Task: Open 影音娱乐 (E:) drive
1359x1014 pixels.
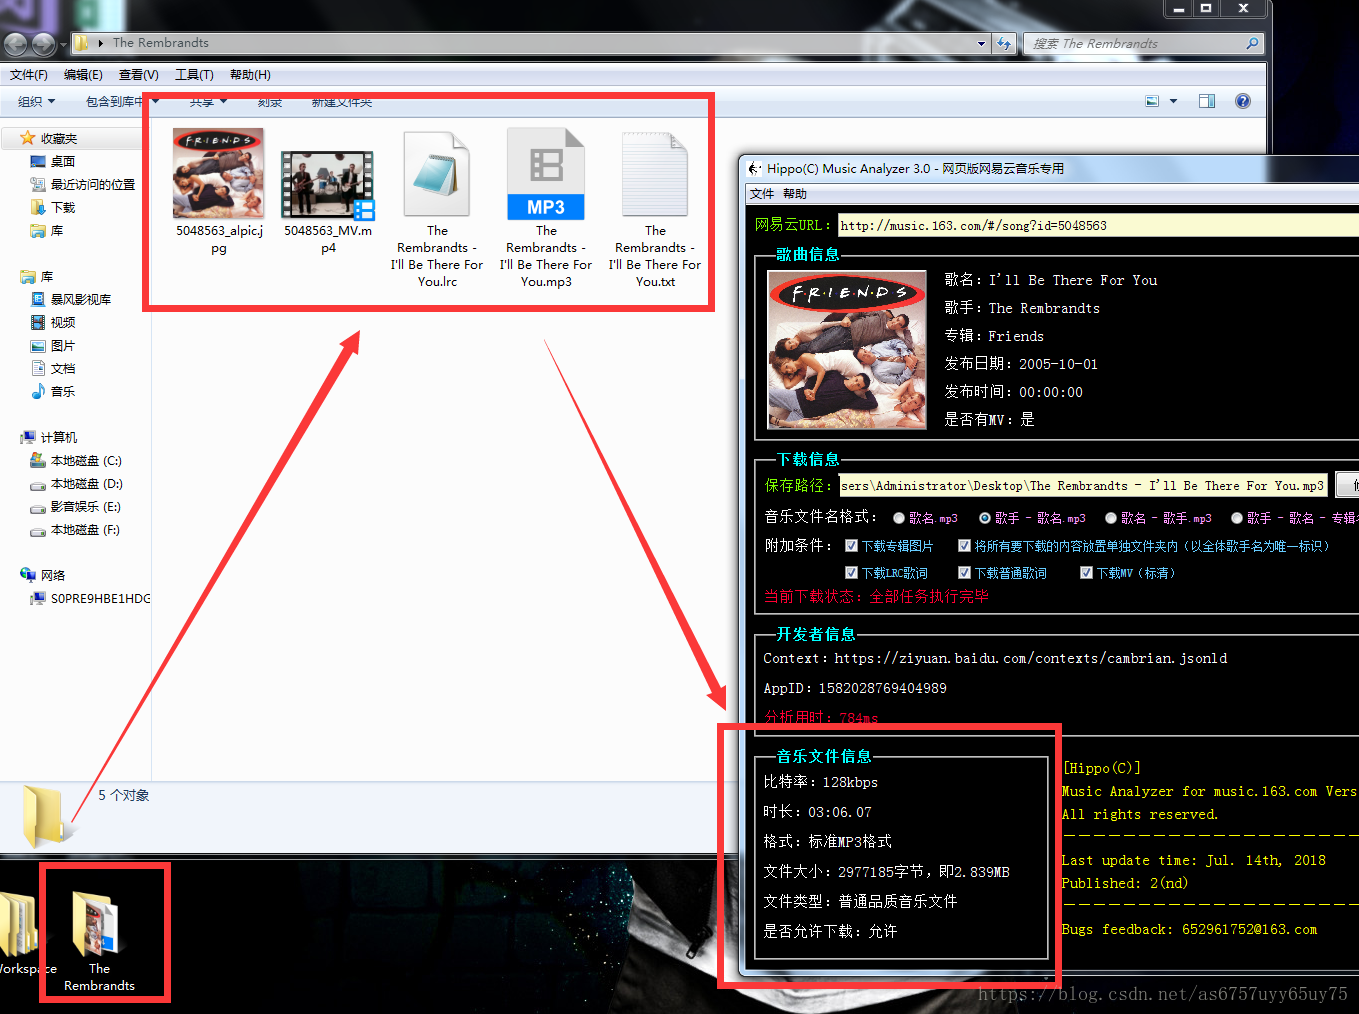Action: (x=85, y=507)
